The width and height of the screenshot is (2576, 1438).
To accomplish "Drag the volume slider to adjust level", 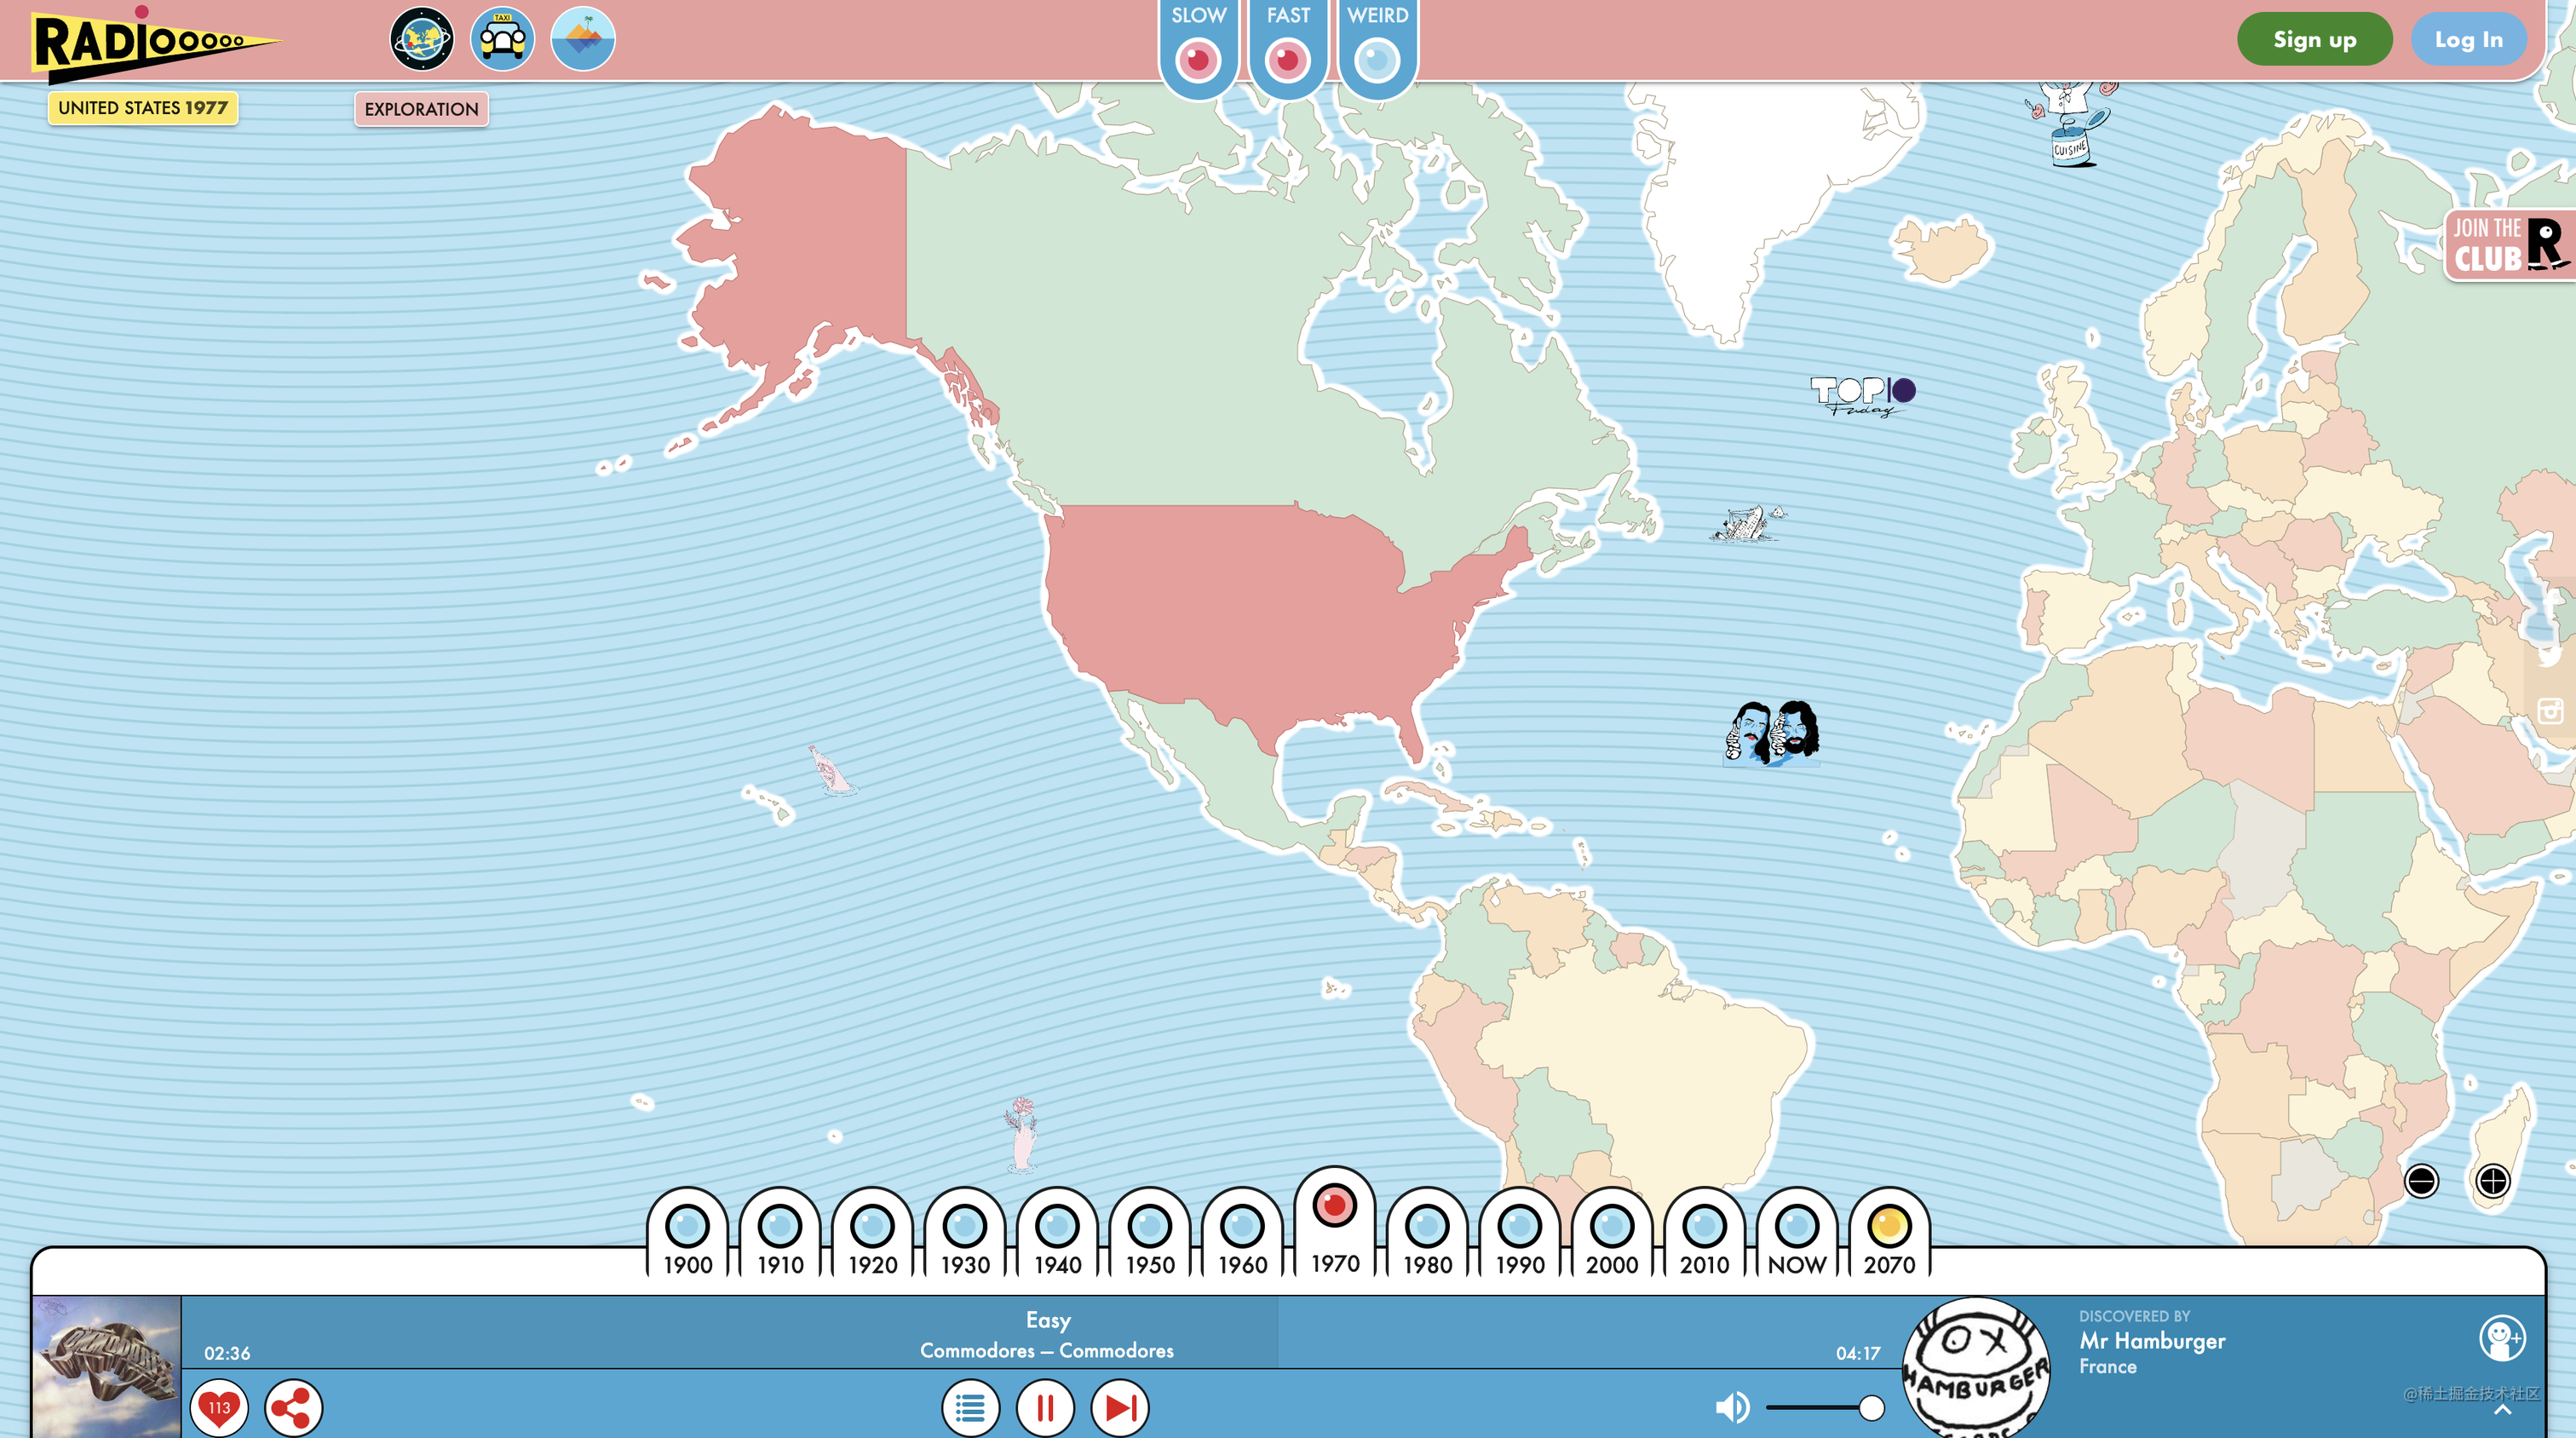I will coord(1870,1406).
